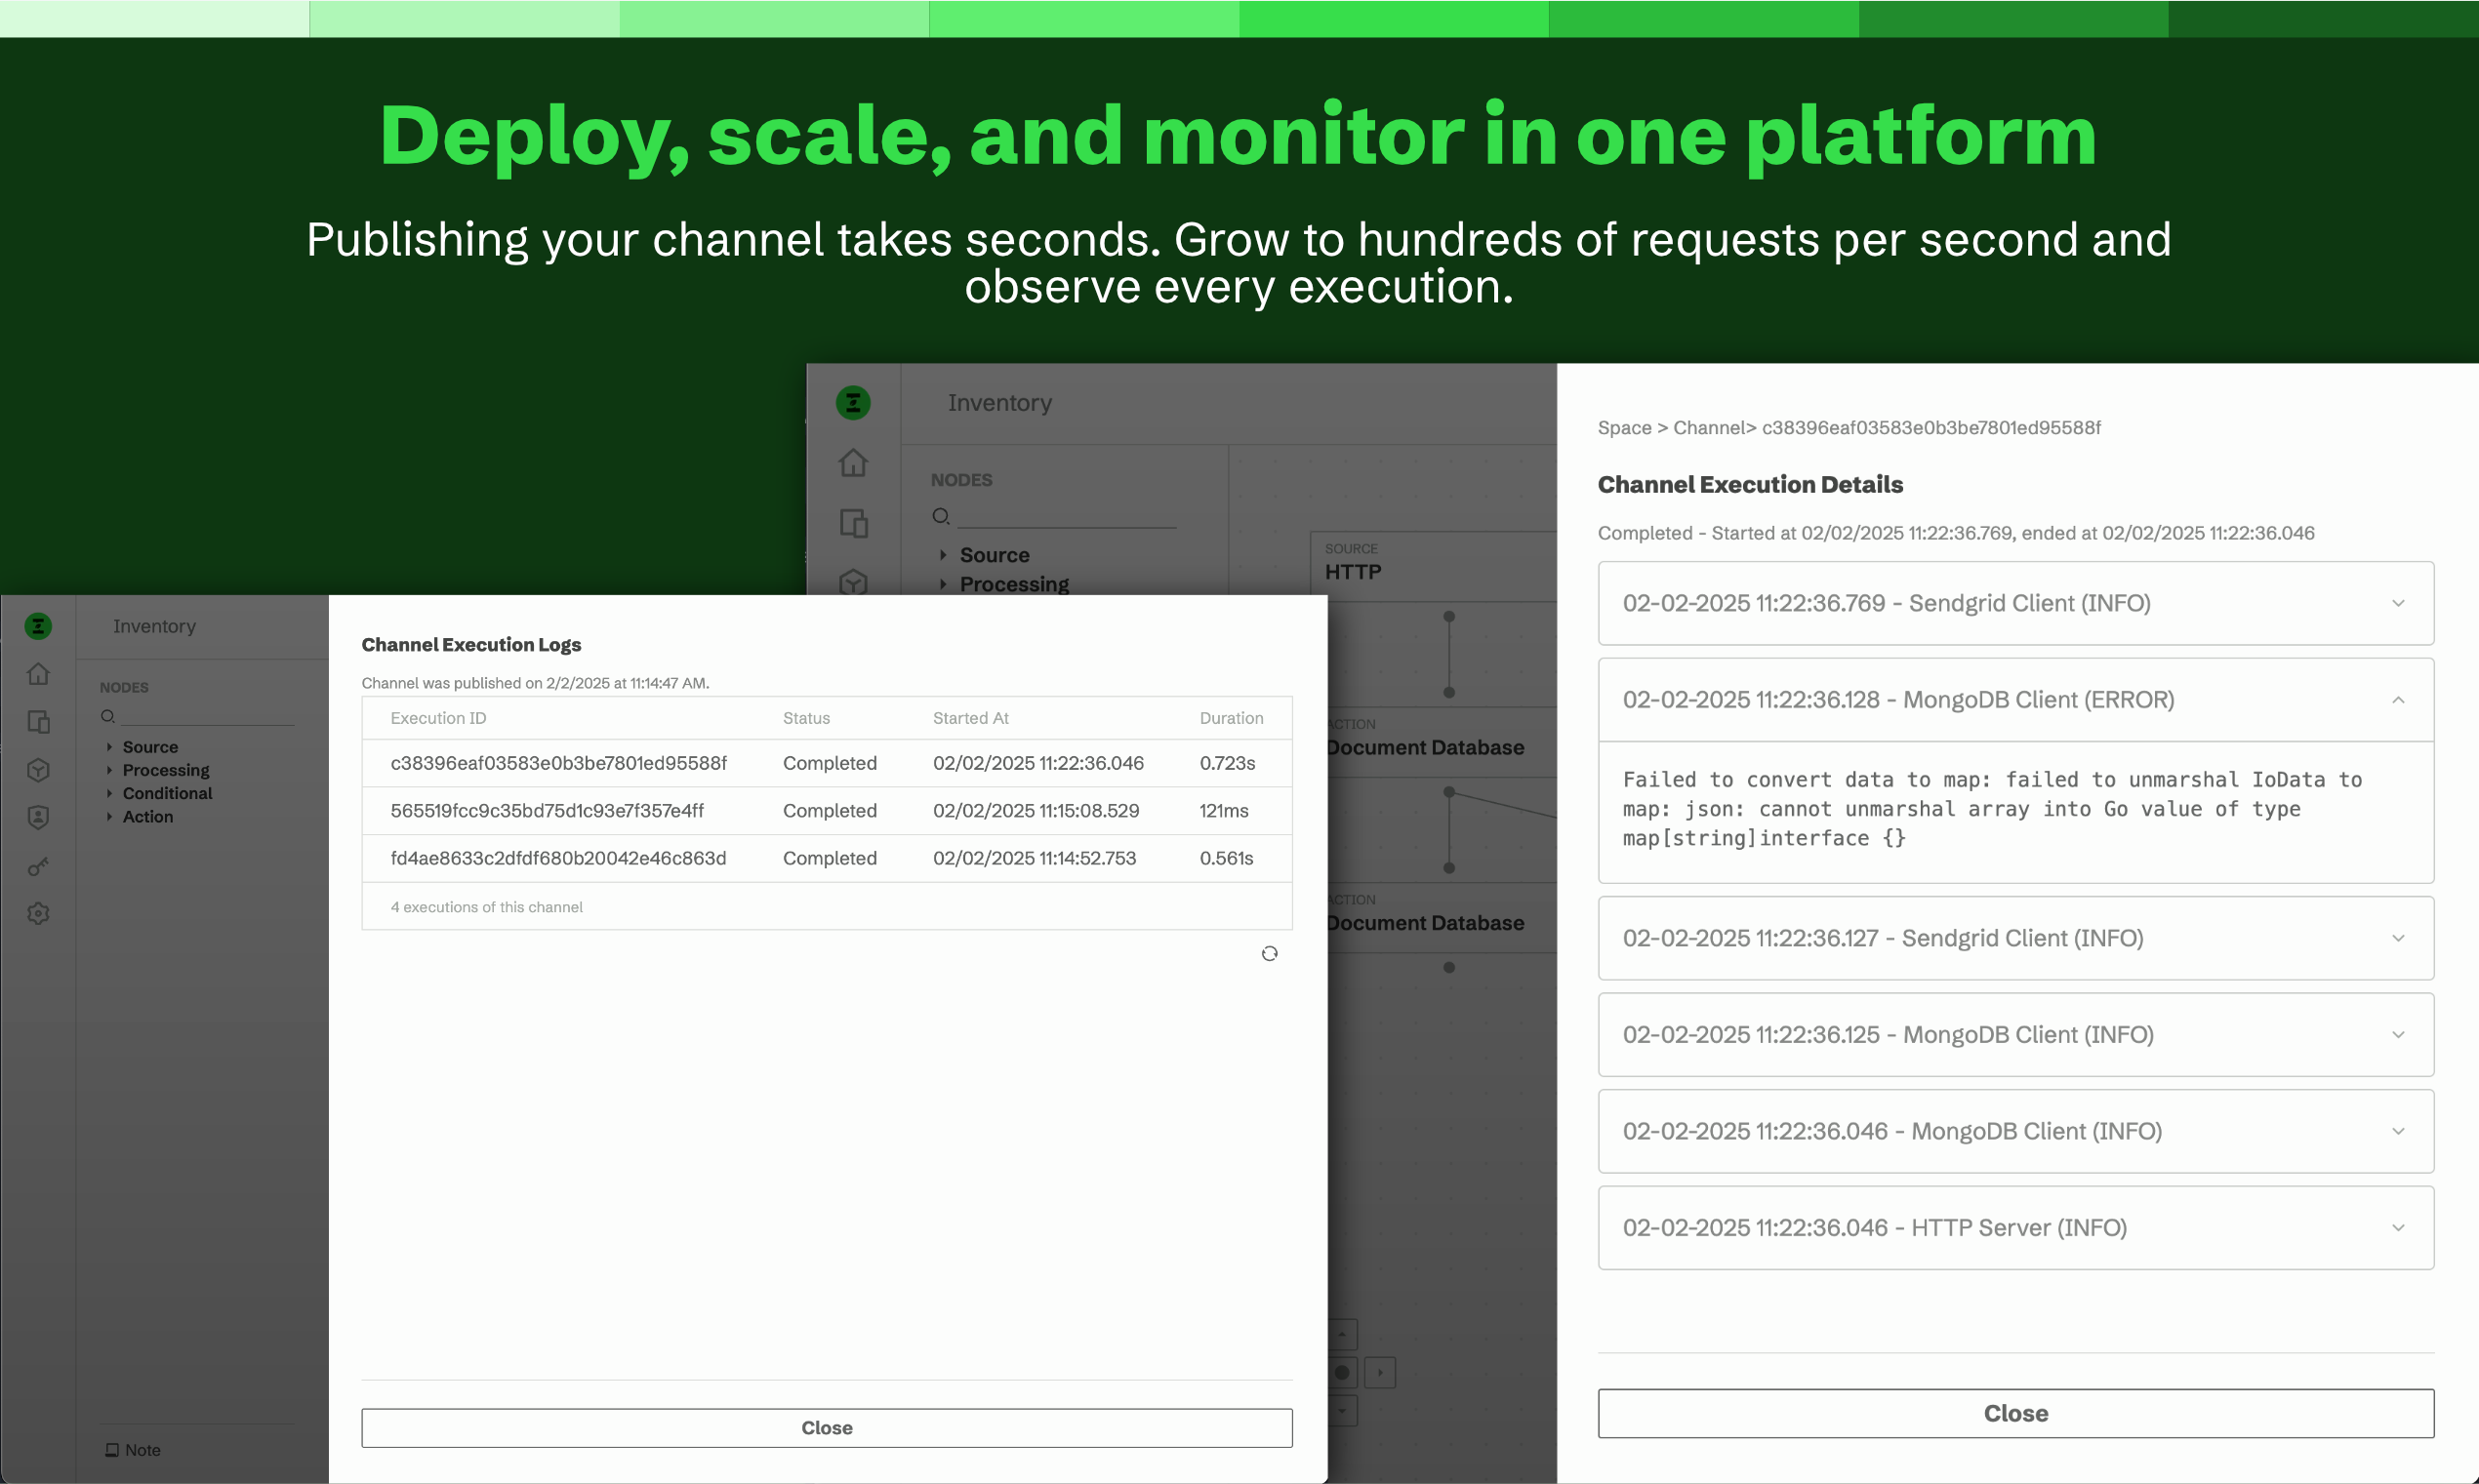The height and width of the screenshot is (1484, 2479).
Task: Expand Processing in the back window NODES panel
Action: [x=943, y=584]
